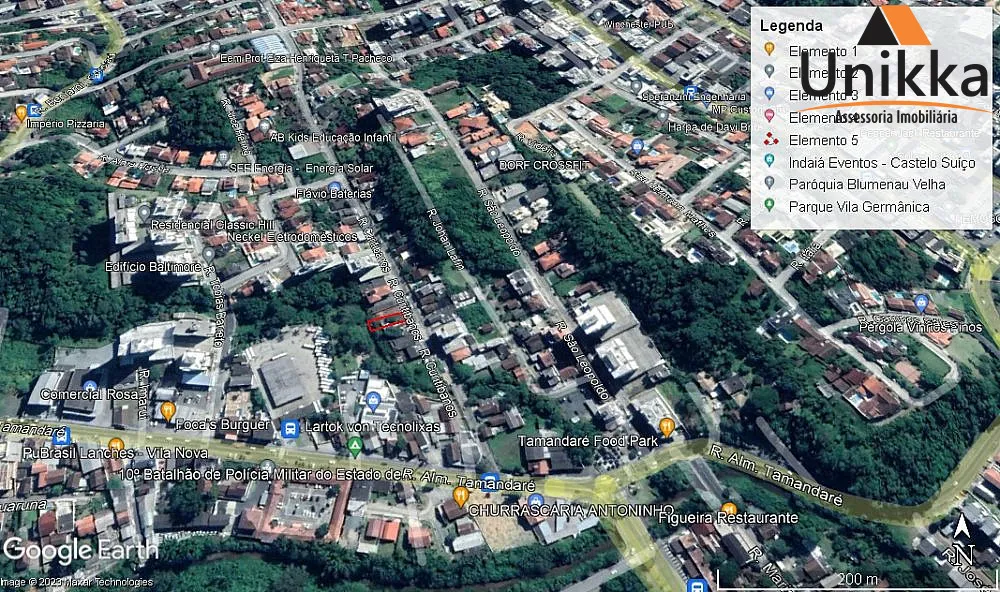Click the pink Elemento 4 pin in the legend

tap(770, 117)
